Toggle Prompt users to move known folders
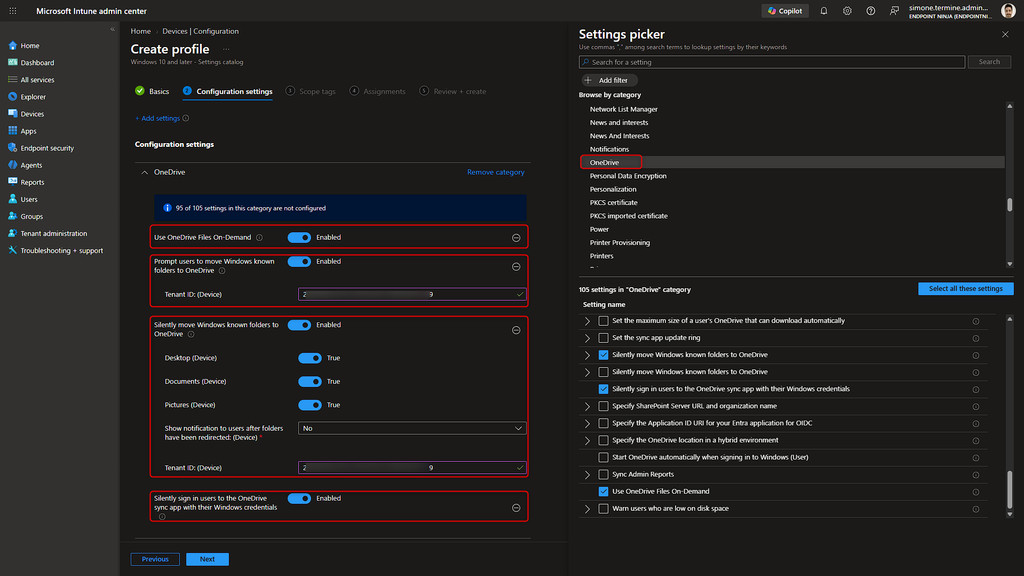The image size is (1024, 576). (x=299, y=261)
